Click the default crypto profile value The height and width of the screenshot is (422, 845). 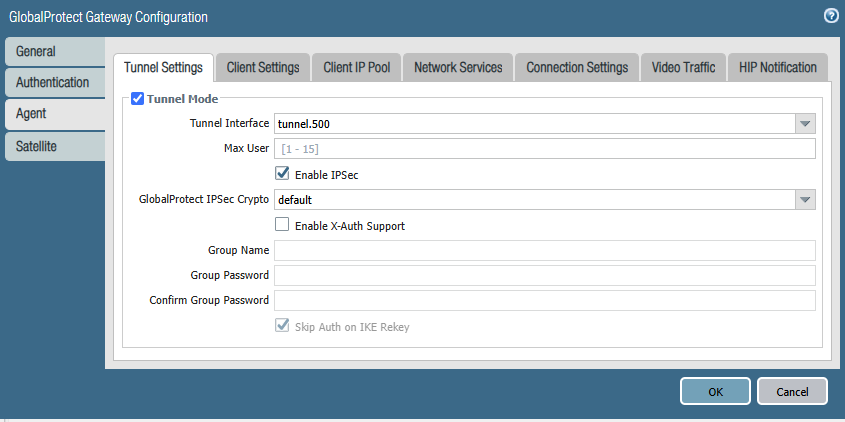click(x=295, y=200)
